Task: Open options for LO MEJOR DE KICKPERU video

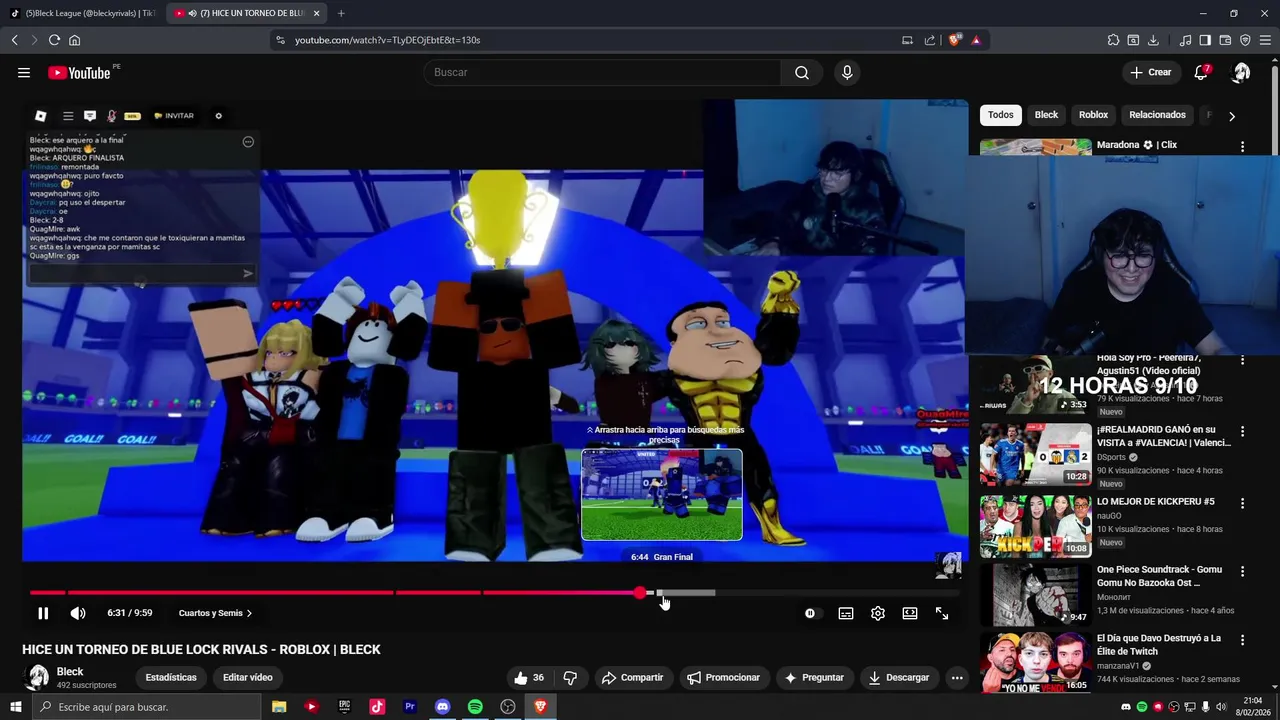Action: click(x=1242, y=503)
